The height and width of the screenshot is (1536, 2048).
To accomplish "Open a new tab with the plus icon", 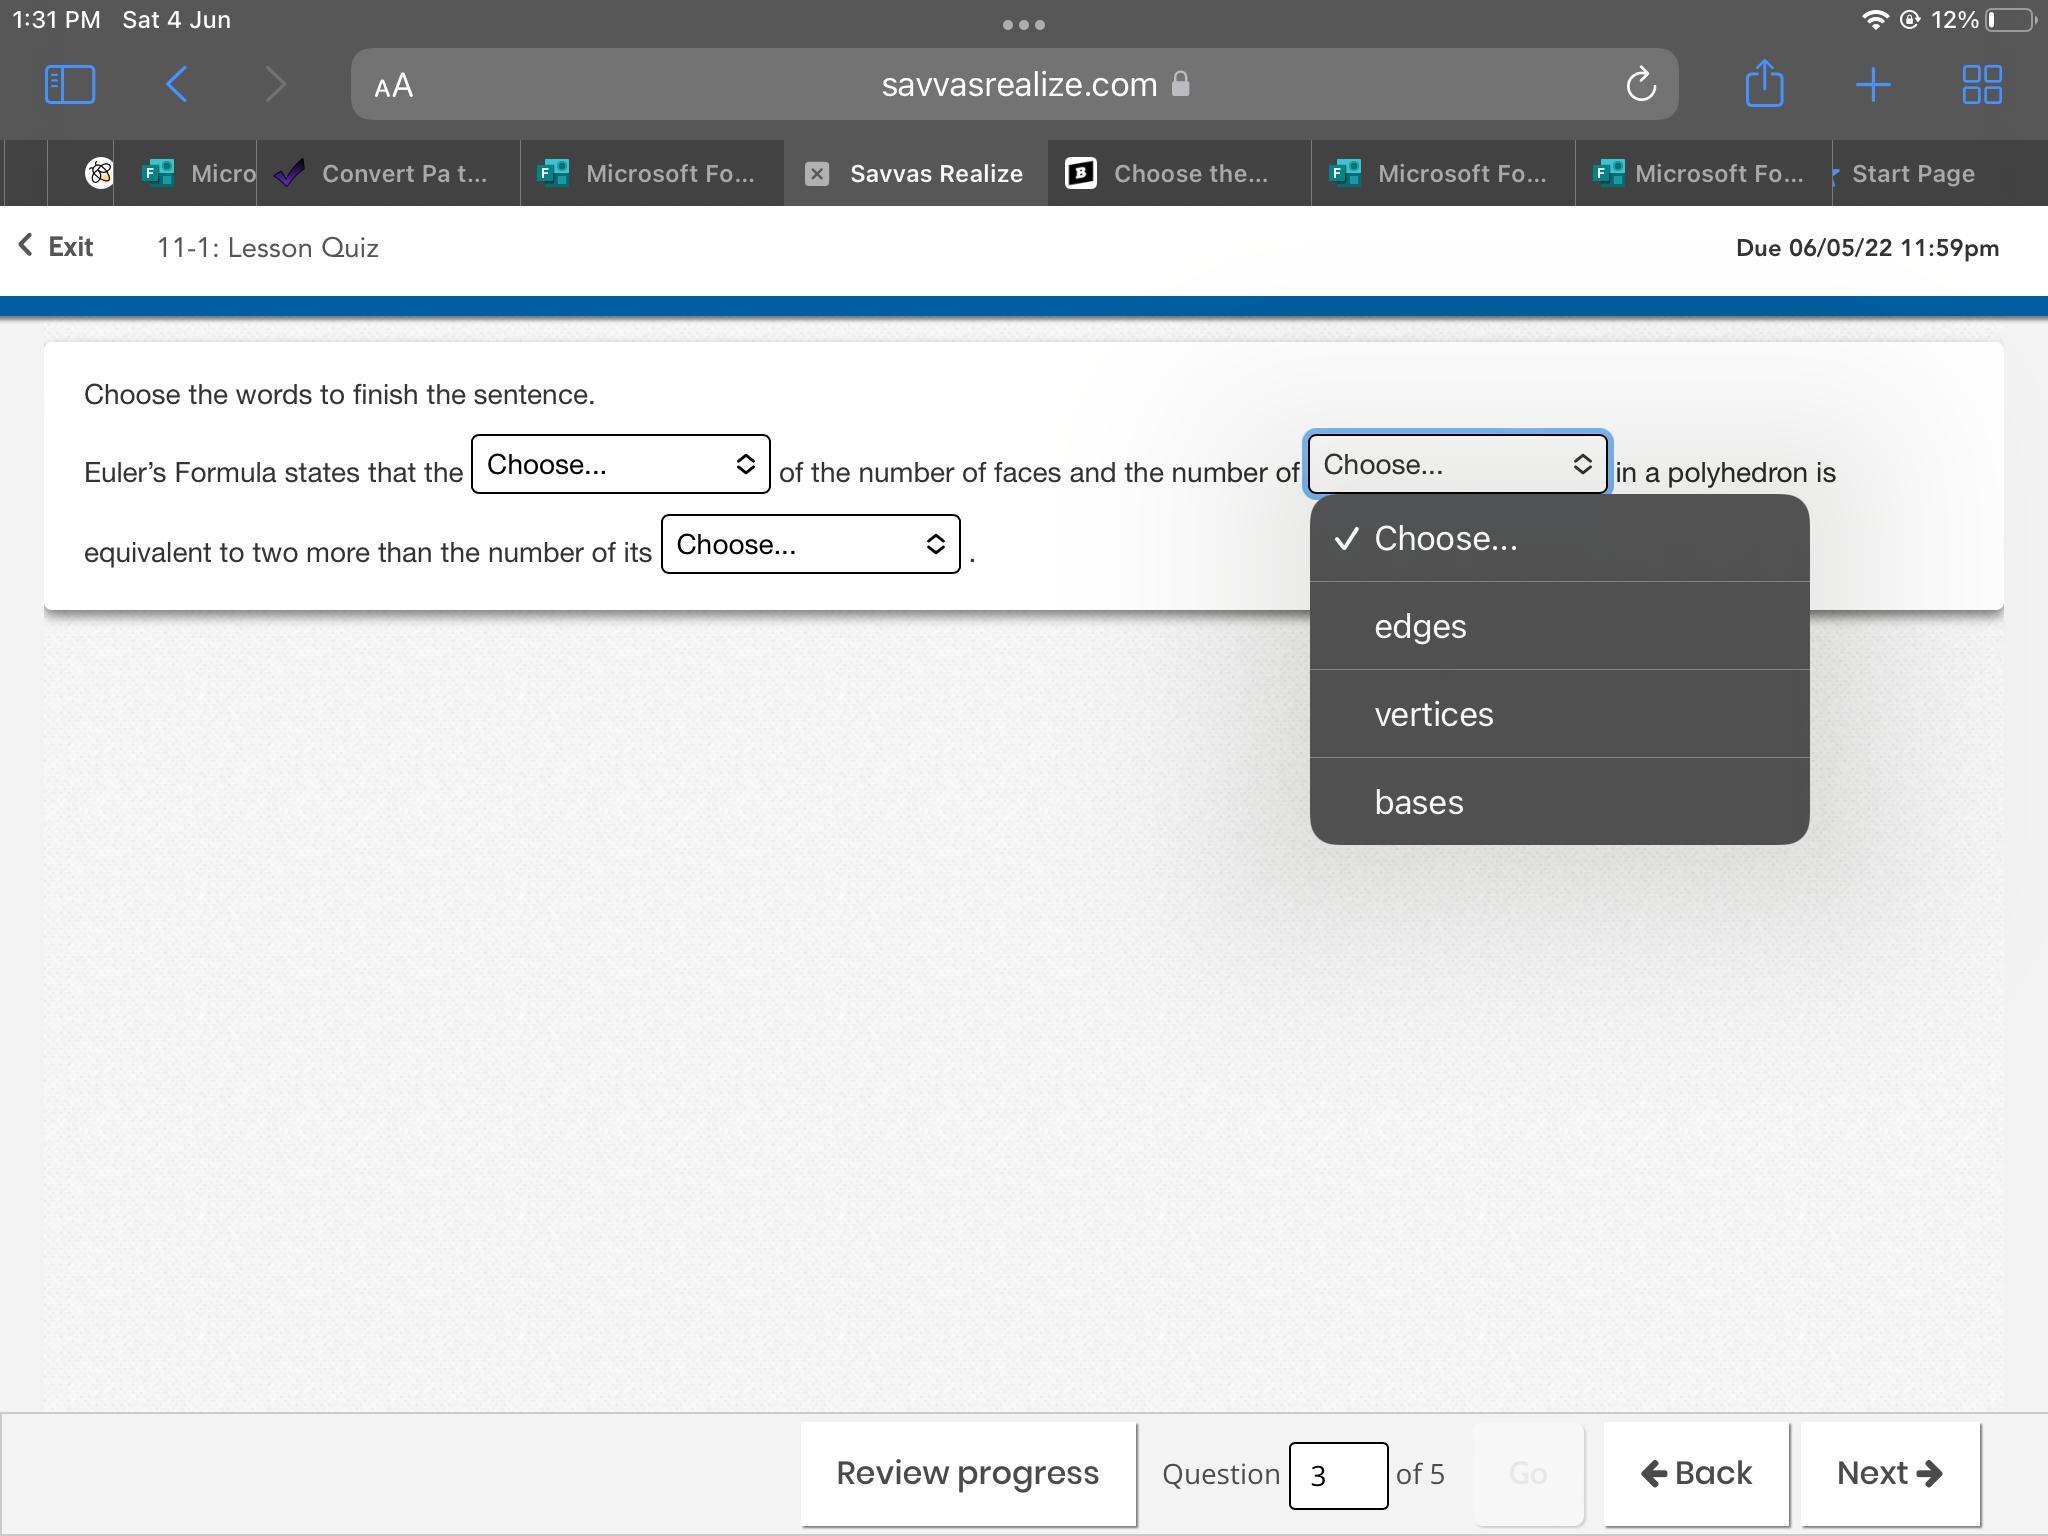I will 1872,84.
